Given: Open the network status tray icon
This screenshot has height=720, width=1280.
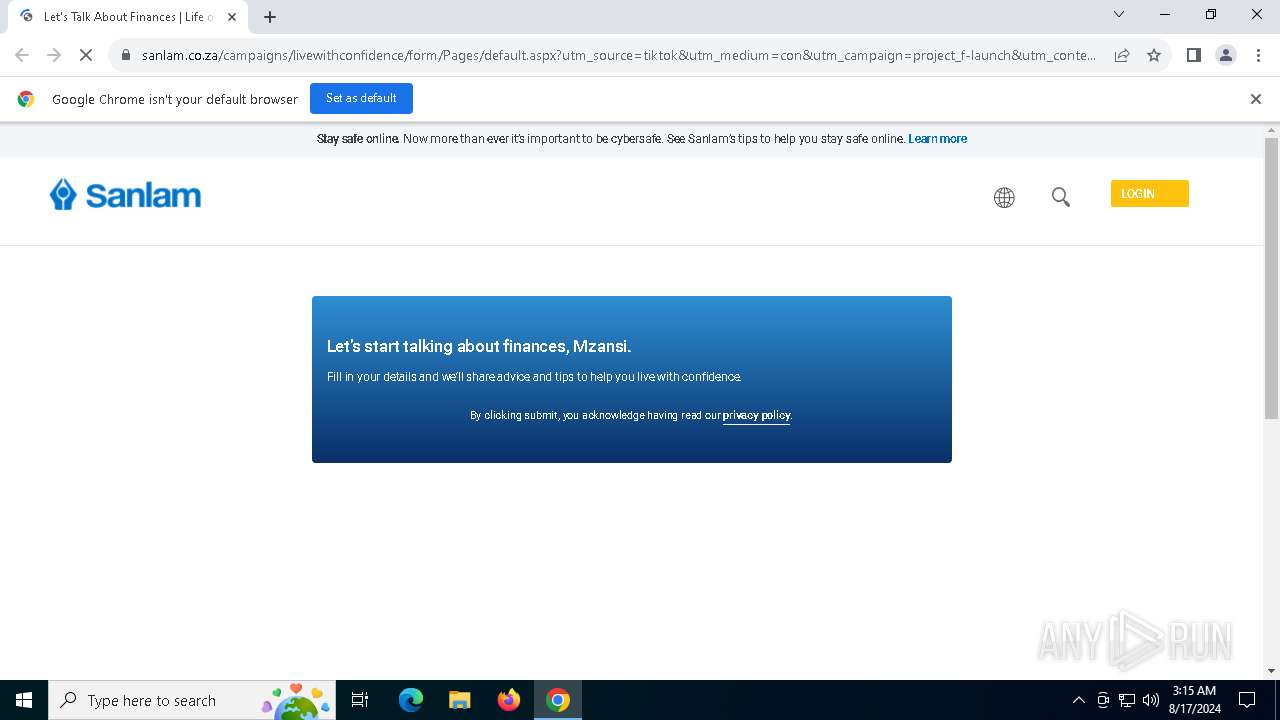Looking at the screenshot, I should 1127,700.
